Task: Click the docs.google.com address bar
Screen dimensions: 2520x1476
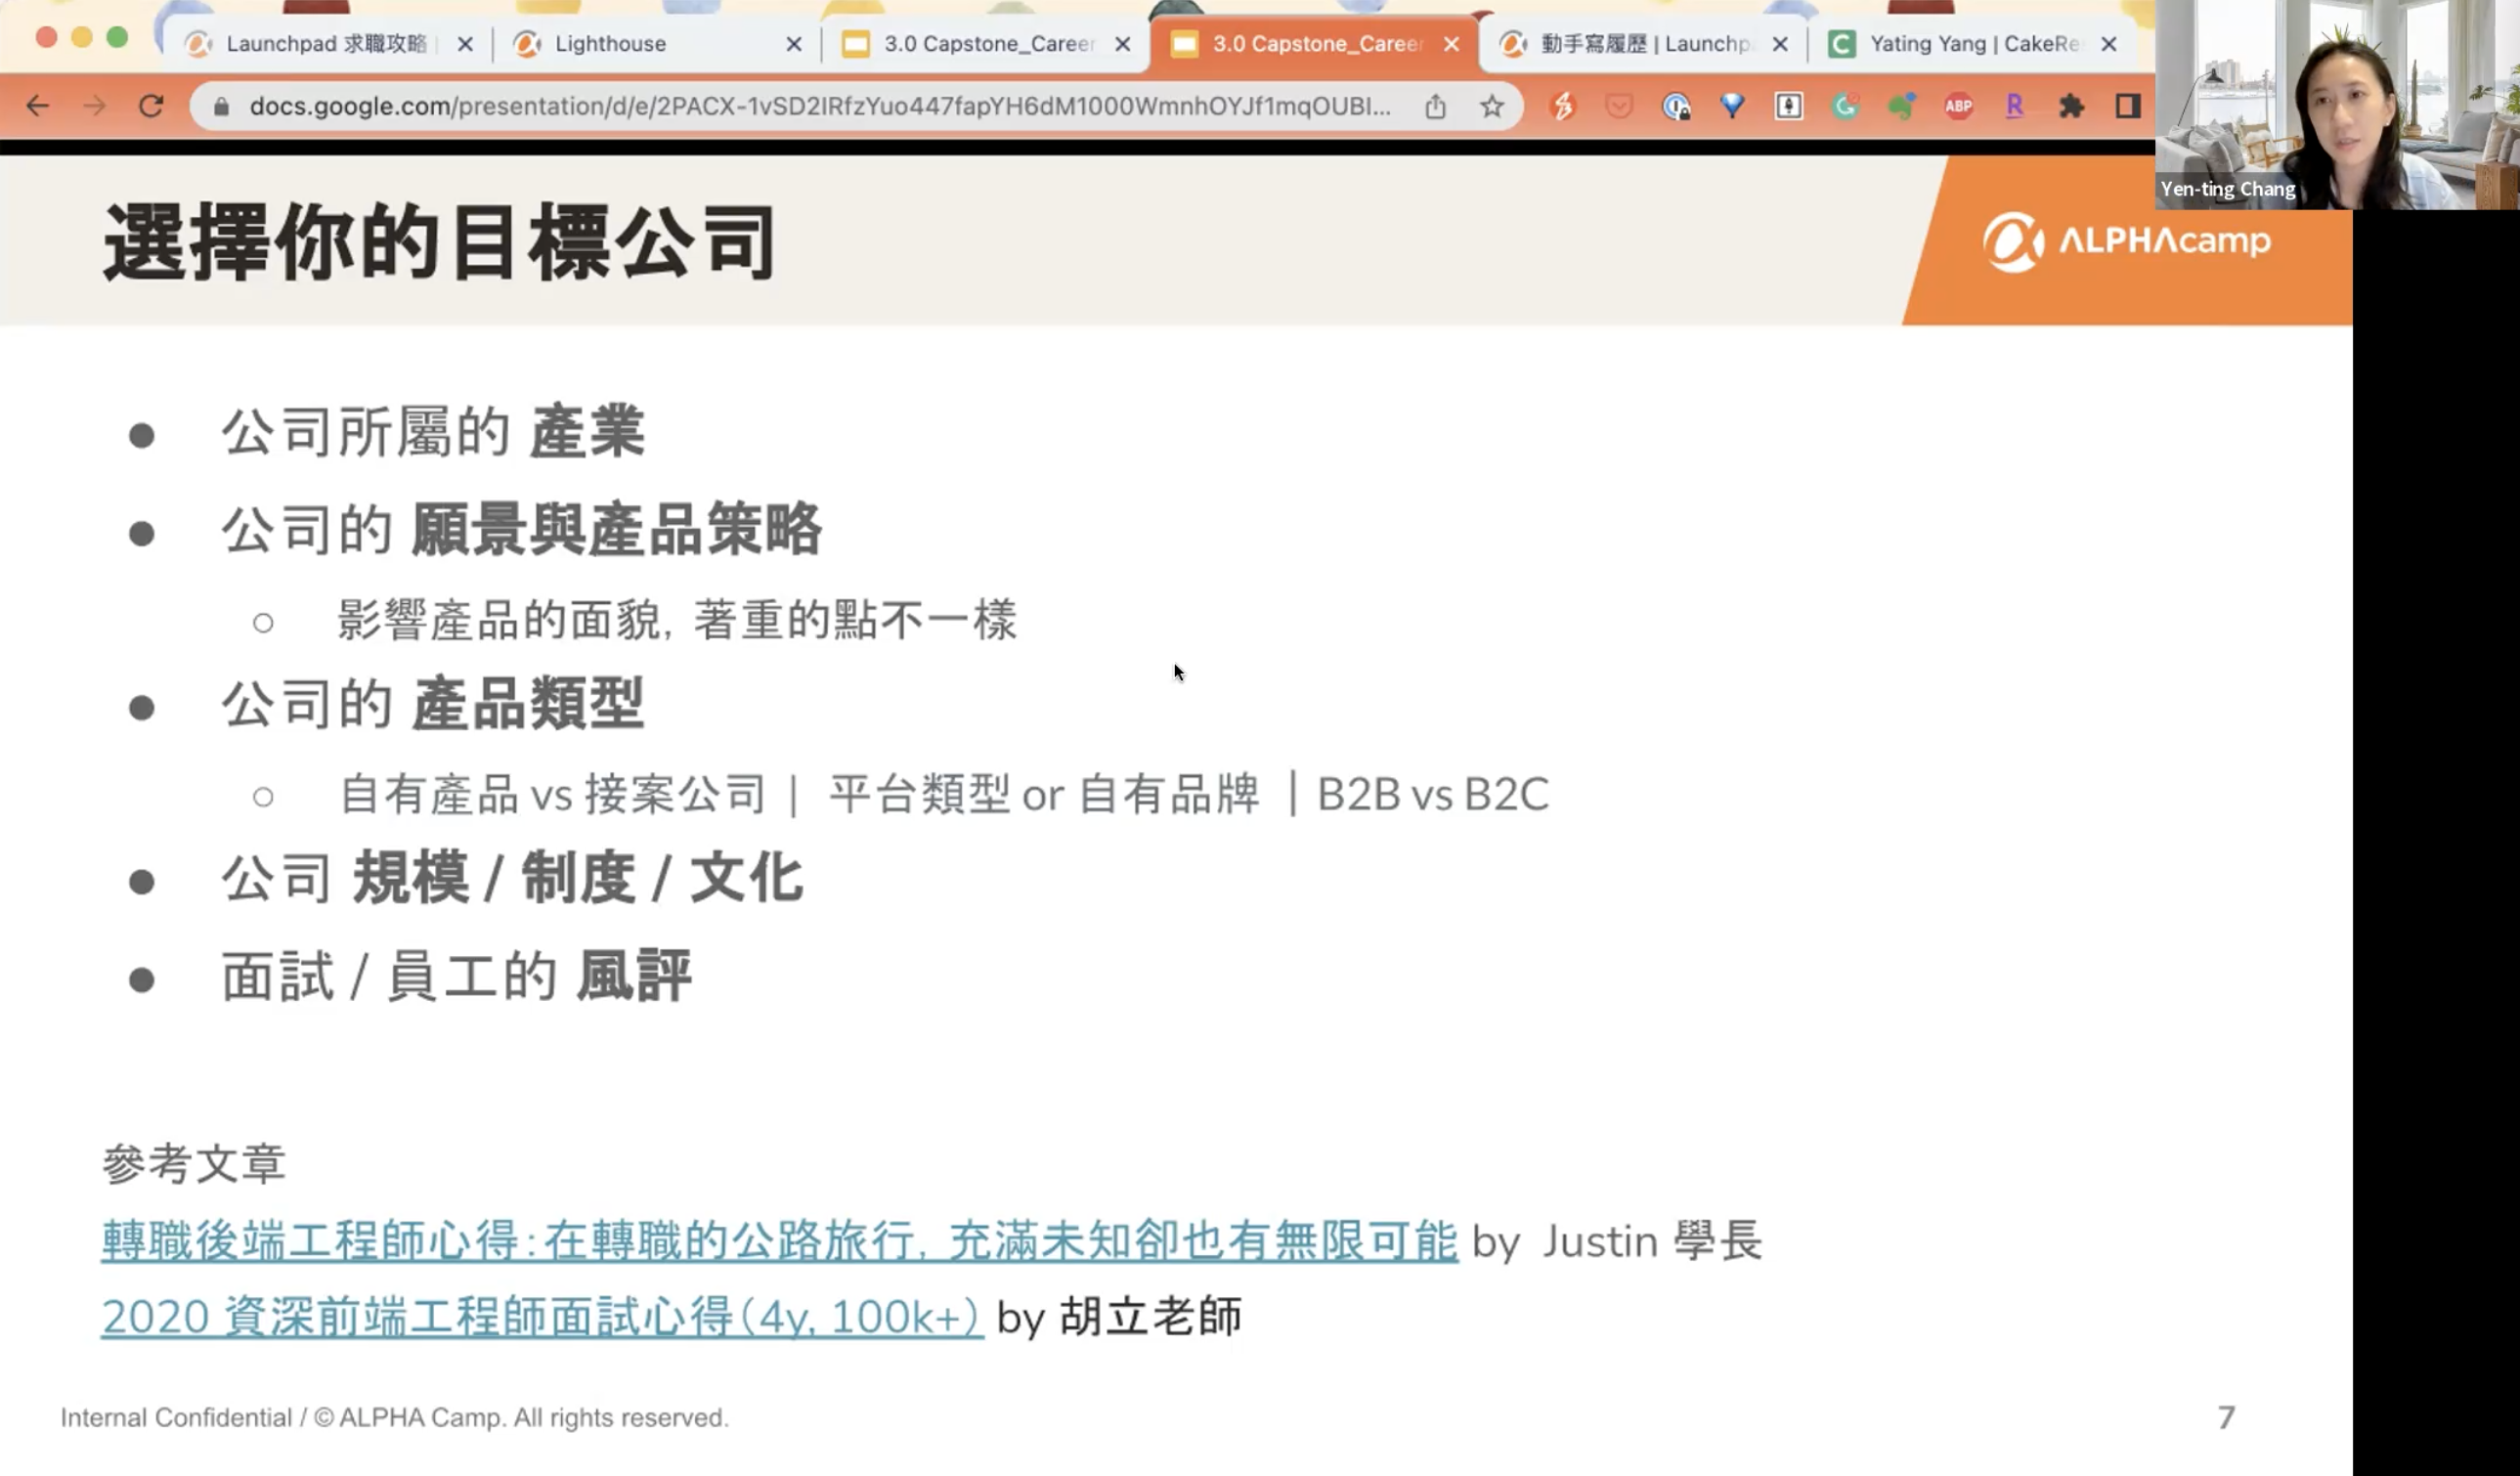Action: point(818,106)
